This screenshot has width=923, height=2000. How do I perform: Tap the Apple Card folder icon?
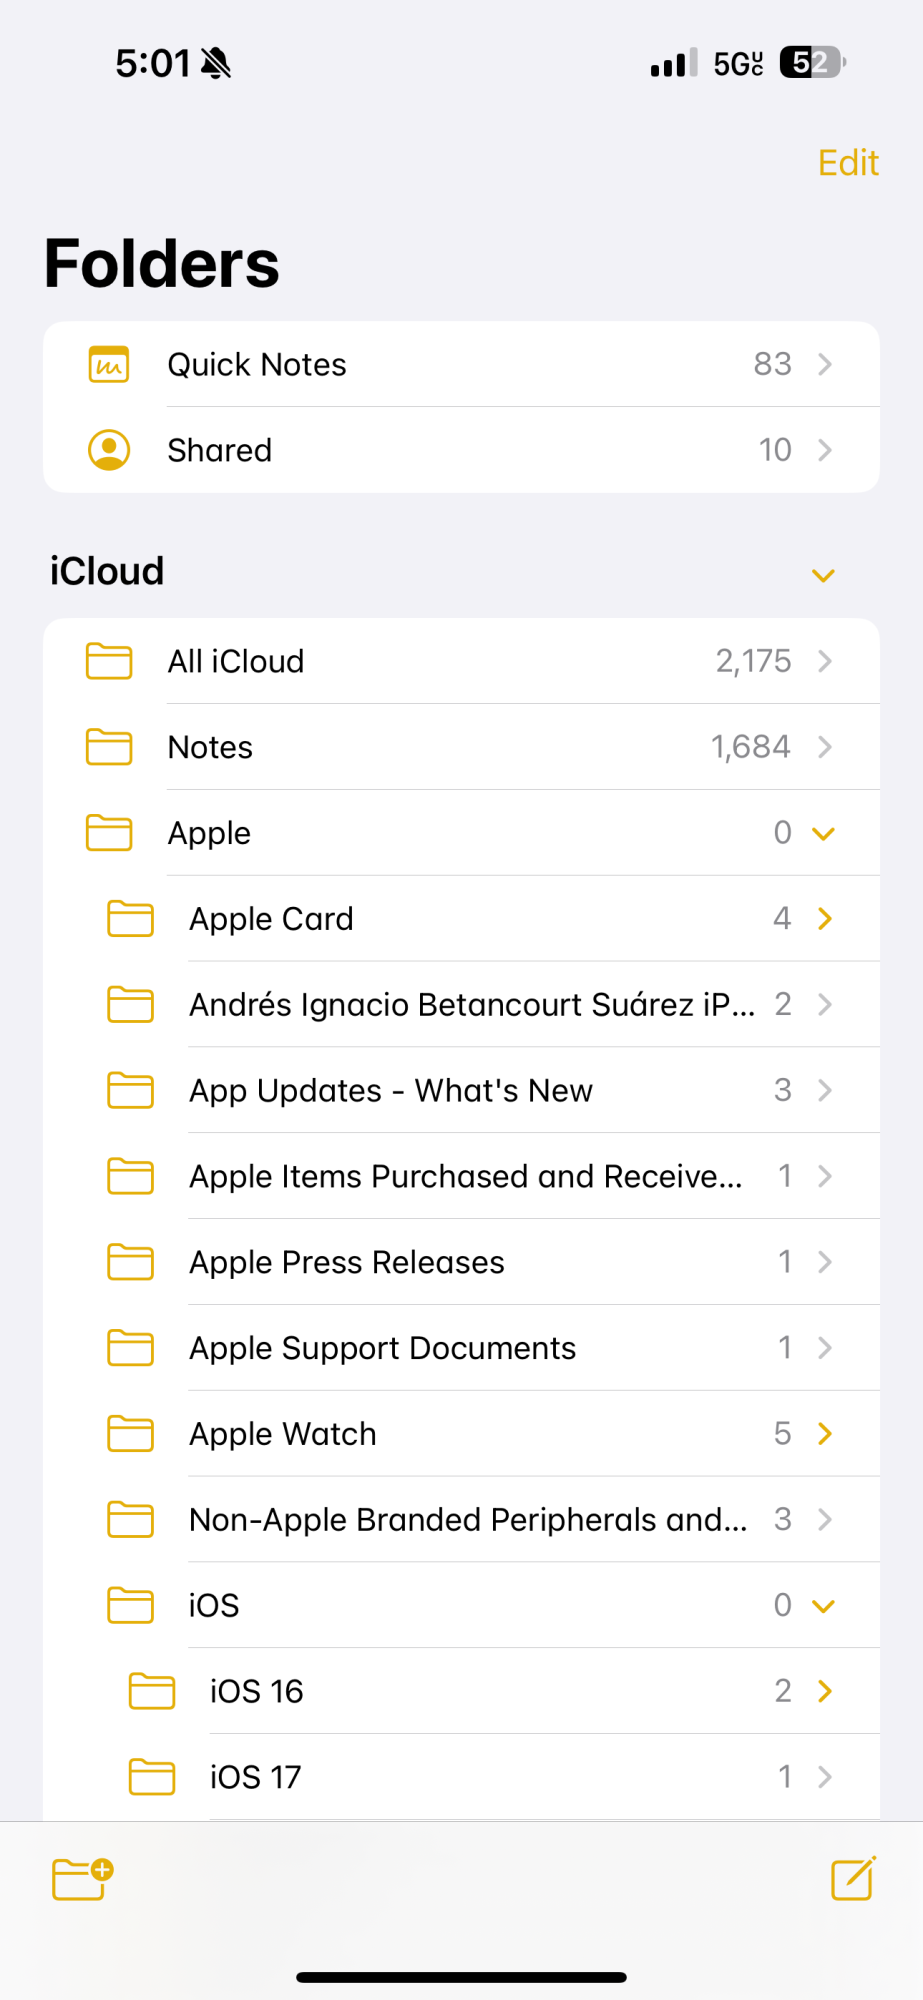point(130,919)
